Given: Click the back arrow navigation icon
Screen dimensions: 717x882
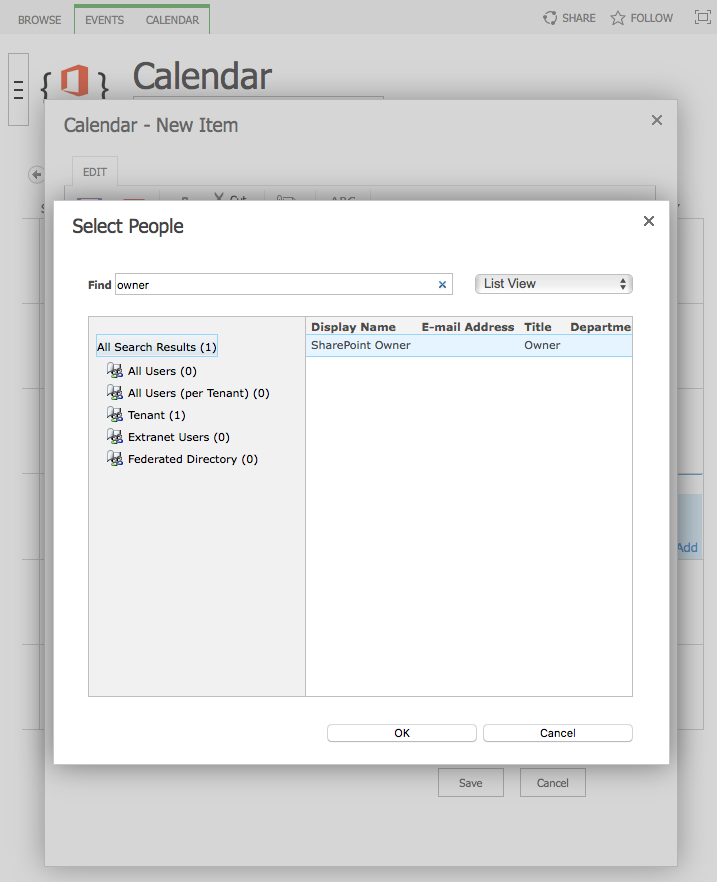Looking at the screenshot, I should coord(37,174).
